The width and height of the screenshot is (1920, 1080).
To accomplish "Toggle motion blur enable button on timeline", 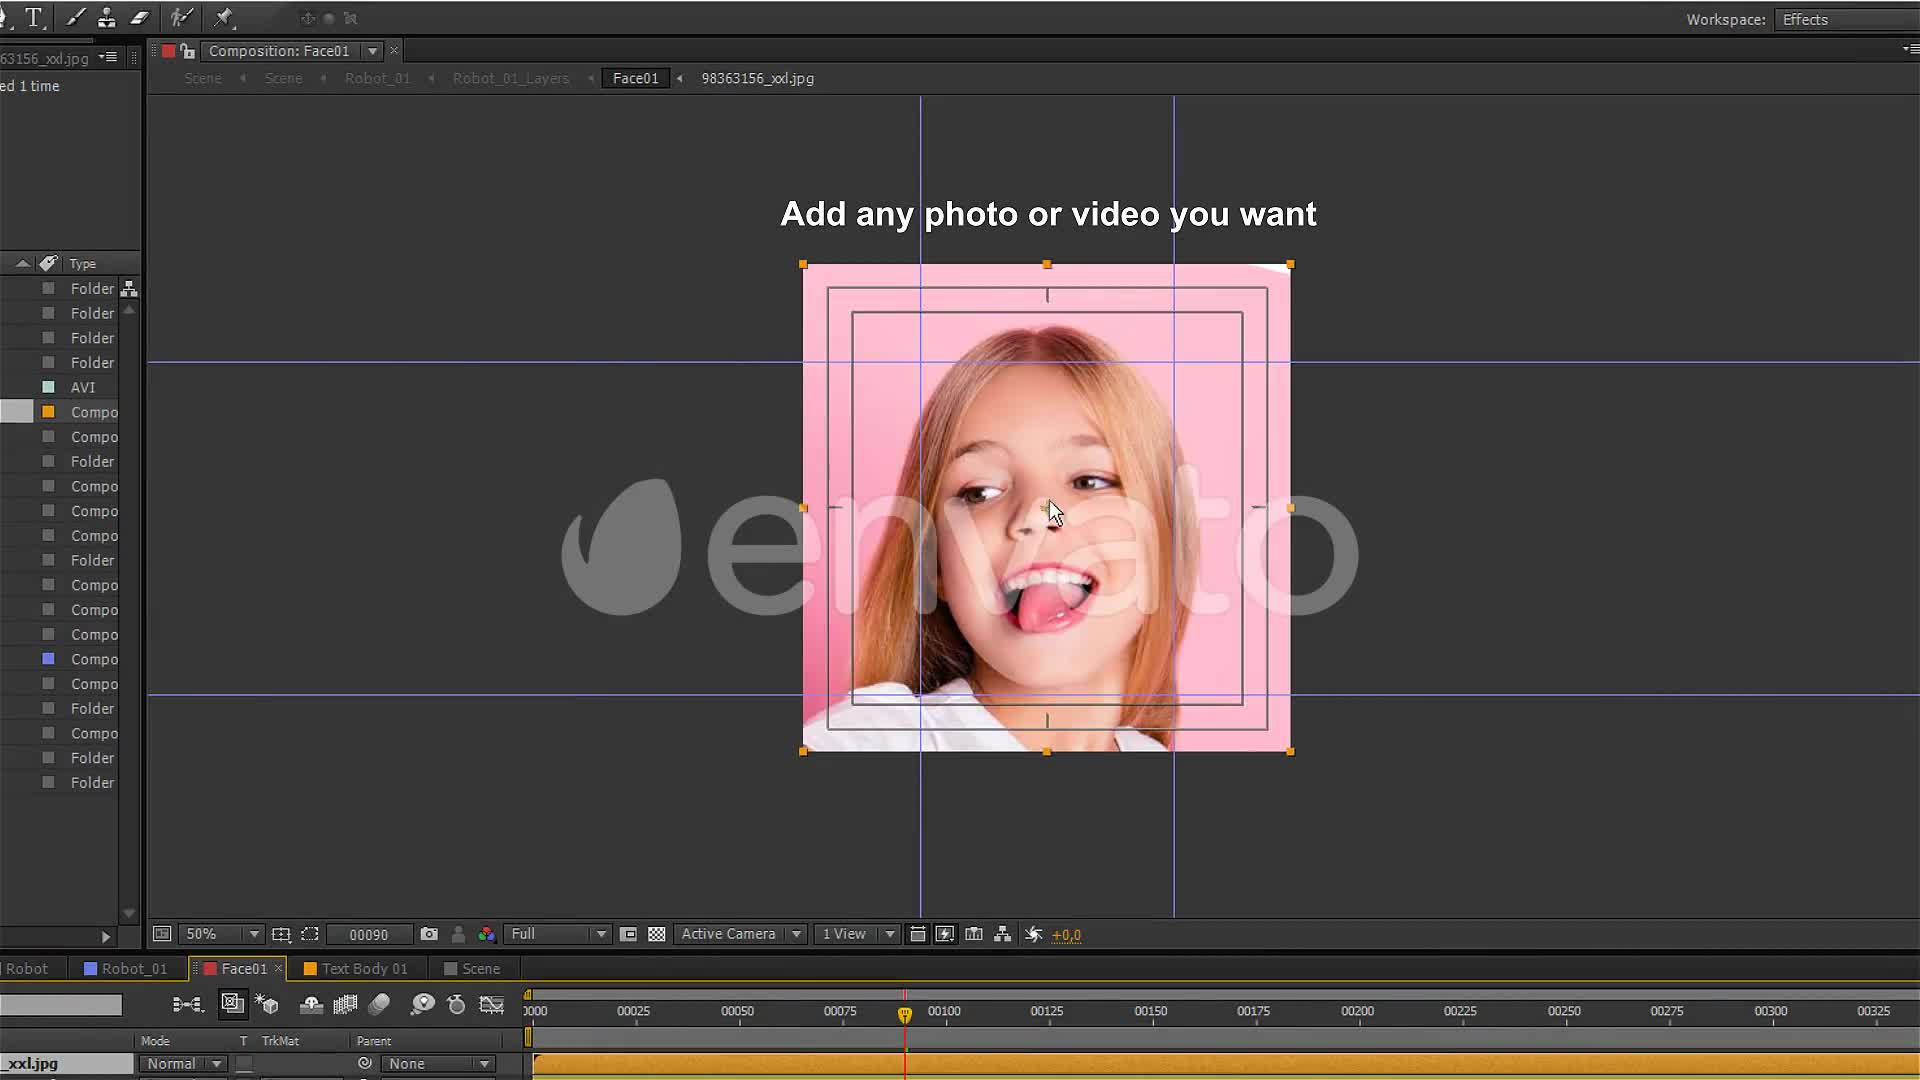I will (x=381, y=1005).
